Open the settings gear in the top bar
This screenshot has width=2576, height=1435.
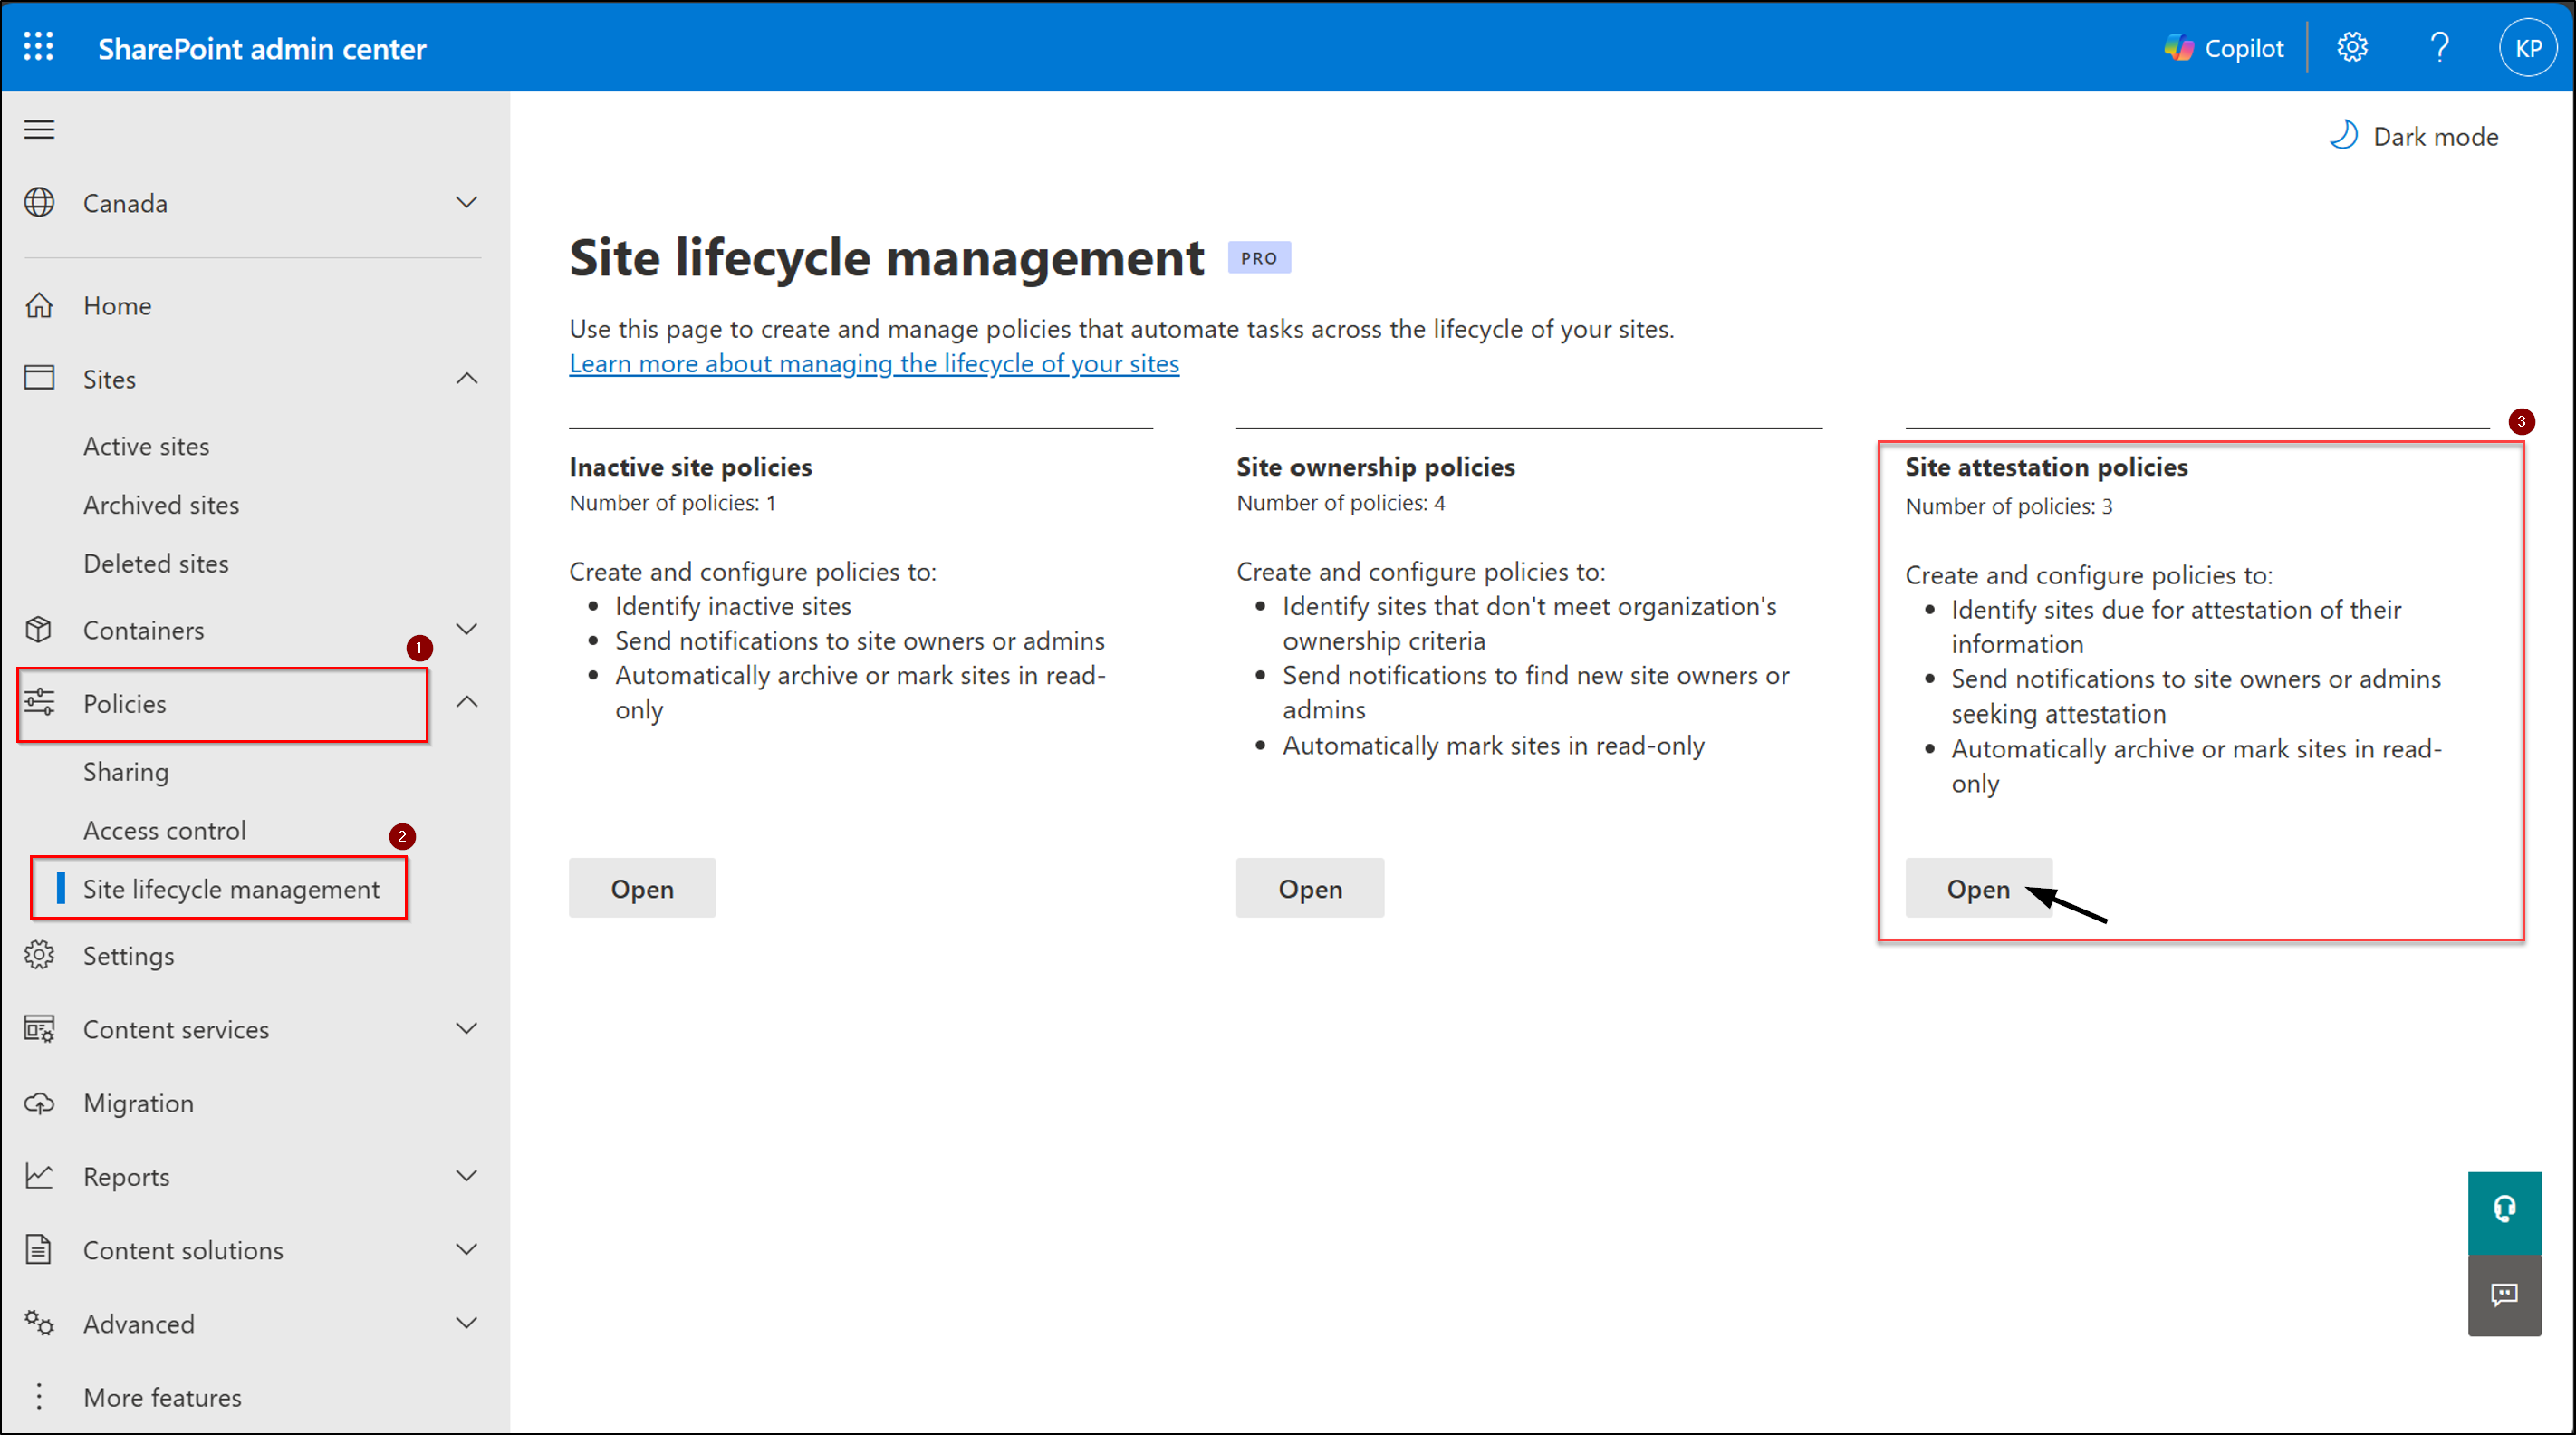pyautogui.click(x=2352, y=46)
